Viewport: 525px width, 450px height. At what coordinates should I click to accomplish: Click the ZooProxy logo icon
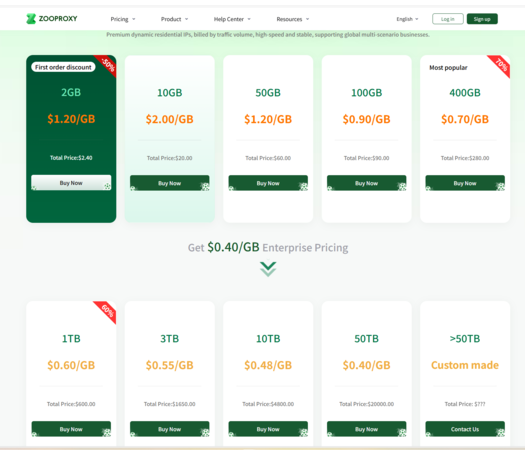click(x=31, y=19)
